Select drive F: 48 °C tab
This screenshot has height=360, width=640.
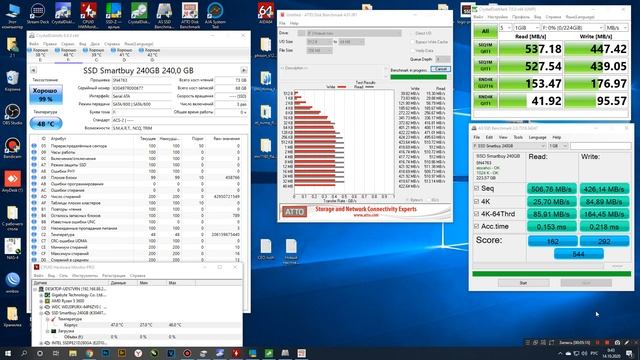(68, 55)
